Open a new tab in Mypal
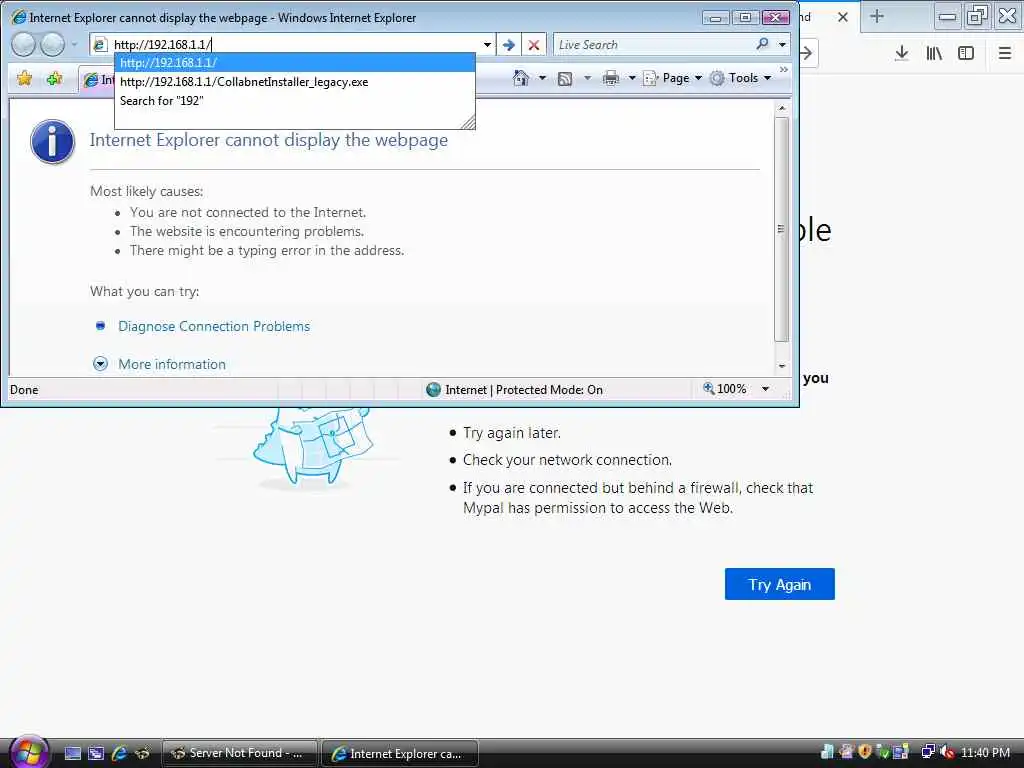The width and height of the screenshot is (1024, 768). (x=877, y=16)
